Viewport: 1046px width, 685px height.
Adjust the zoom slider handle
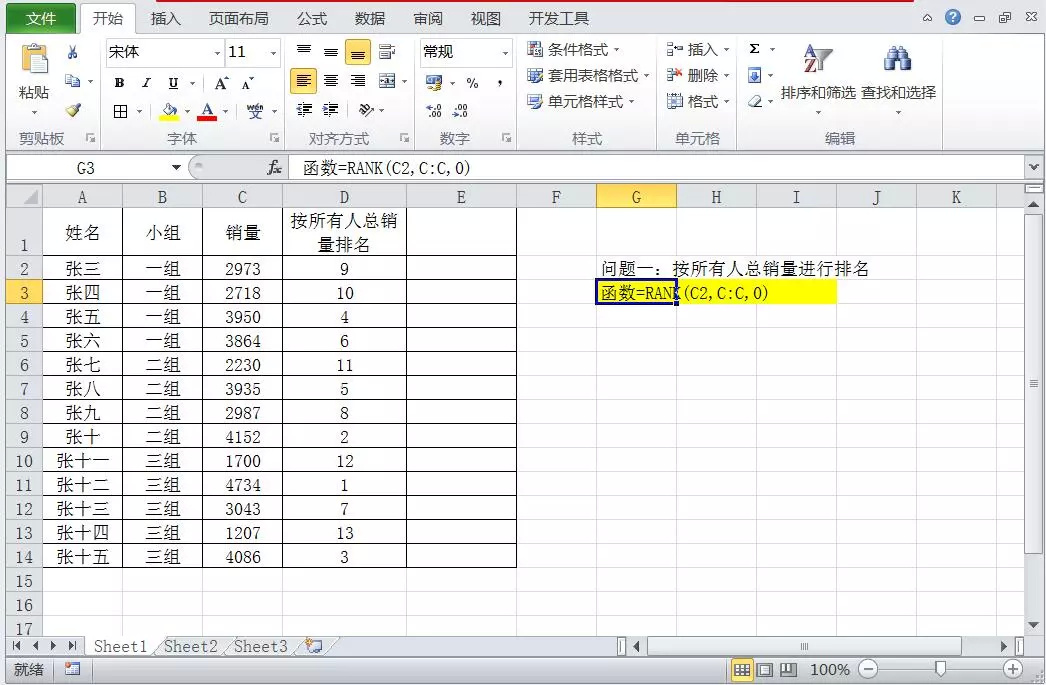point(940,668)
